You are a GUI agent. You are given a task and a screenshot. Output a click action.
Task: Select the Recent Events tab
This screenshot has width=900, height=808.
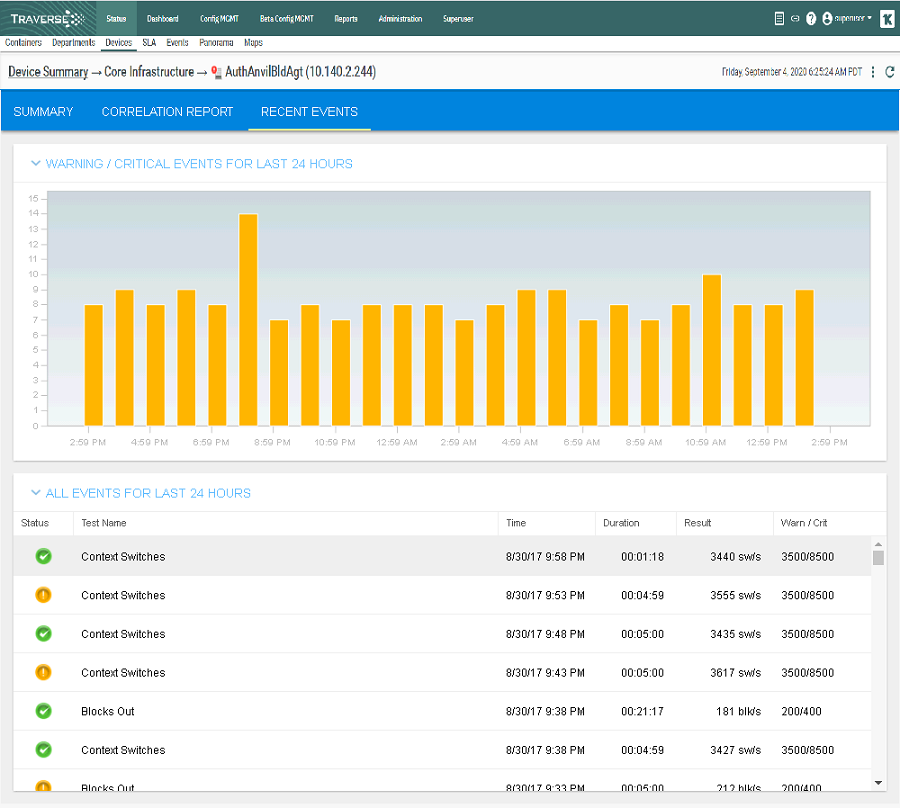pyautogui.click(x=309, y=112)
